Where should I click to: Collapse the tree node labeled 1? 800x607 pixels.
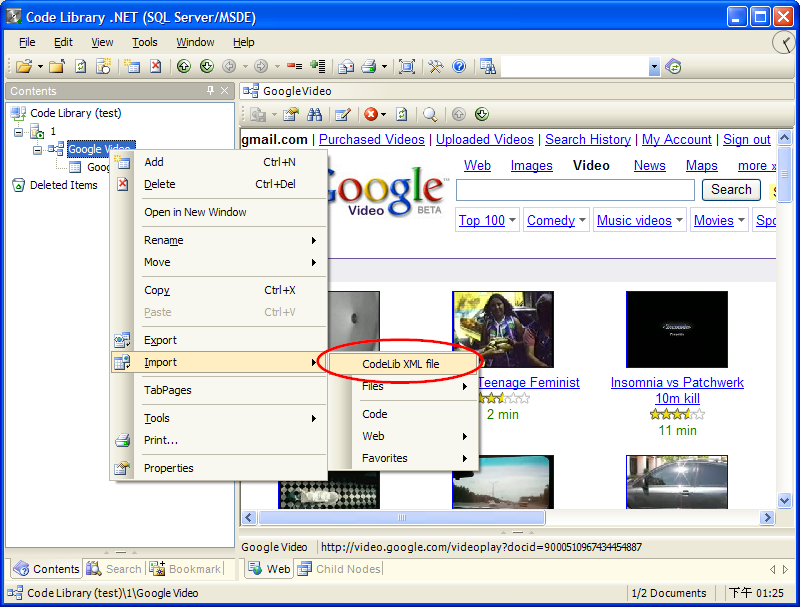click(x=19, y=132)
